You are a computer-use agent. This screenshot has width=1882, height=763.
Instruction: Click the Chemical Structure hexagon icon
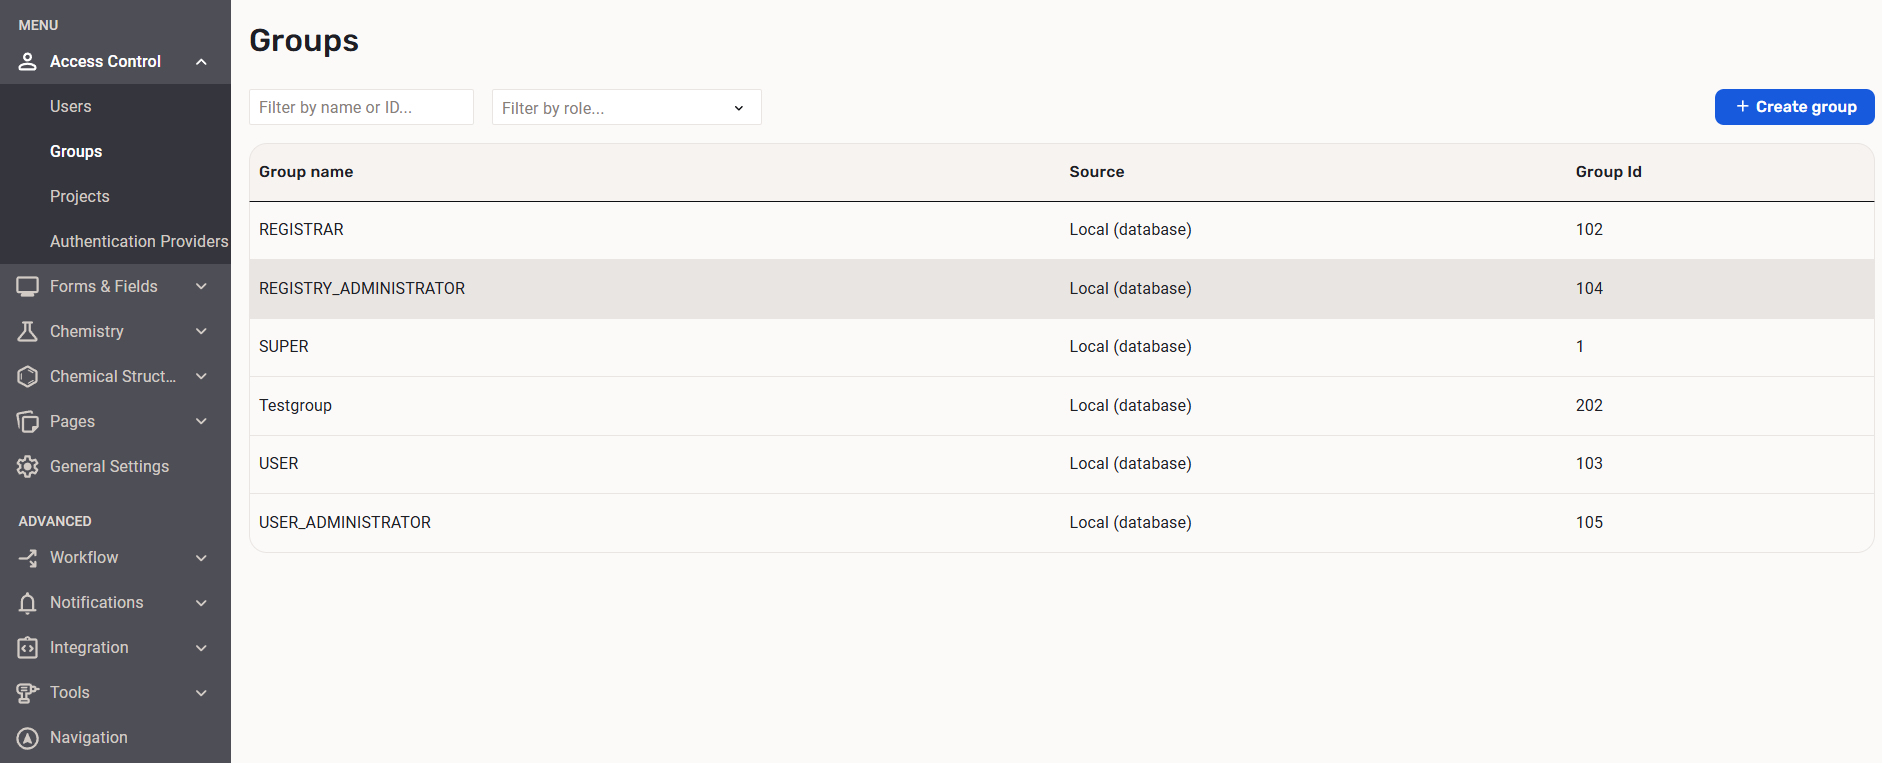click(28, 377)
